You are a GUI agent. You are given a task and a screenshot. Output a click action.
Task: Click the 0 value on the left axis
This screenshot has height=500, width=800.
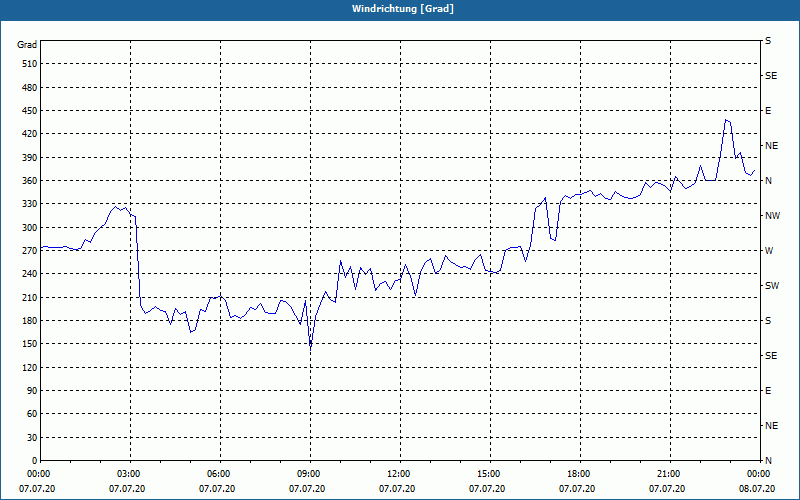[x=35, y=461]
